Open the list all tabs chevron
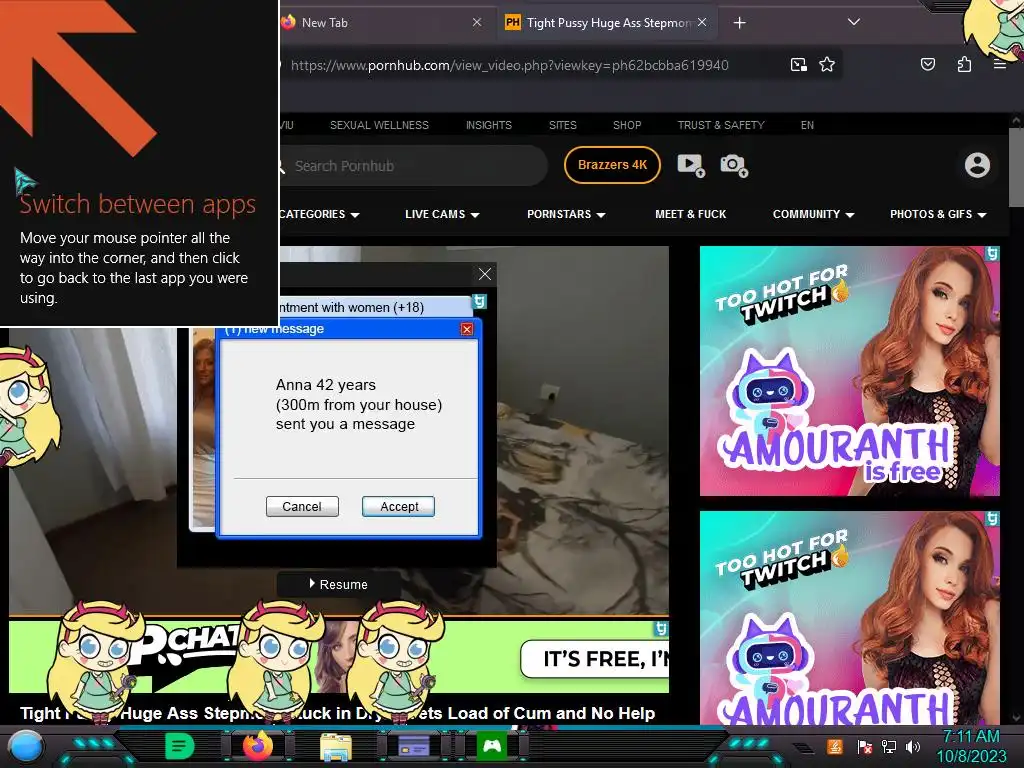1024x768 pixels. pyautogui.click(x=854, y=22)
